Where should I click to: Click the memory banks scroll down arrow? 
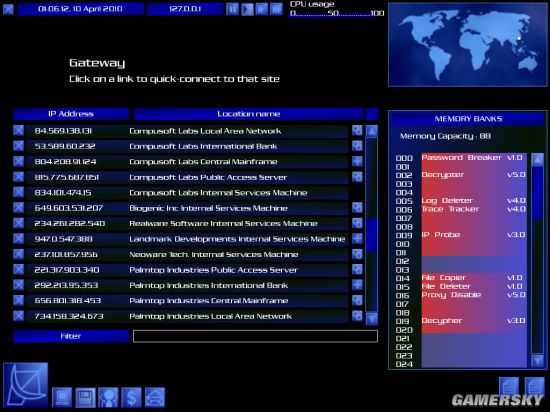[537, 360]
